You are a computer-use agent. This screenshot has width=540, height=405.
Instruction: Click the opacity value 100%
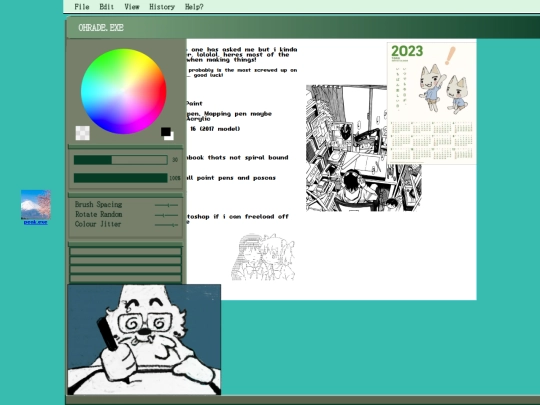click(175, 178)
